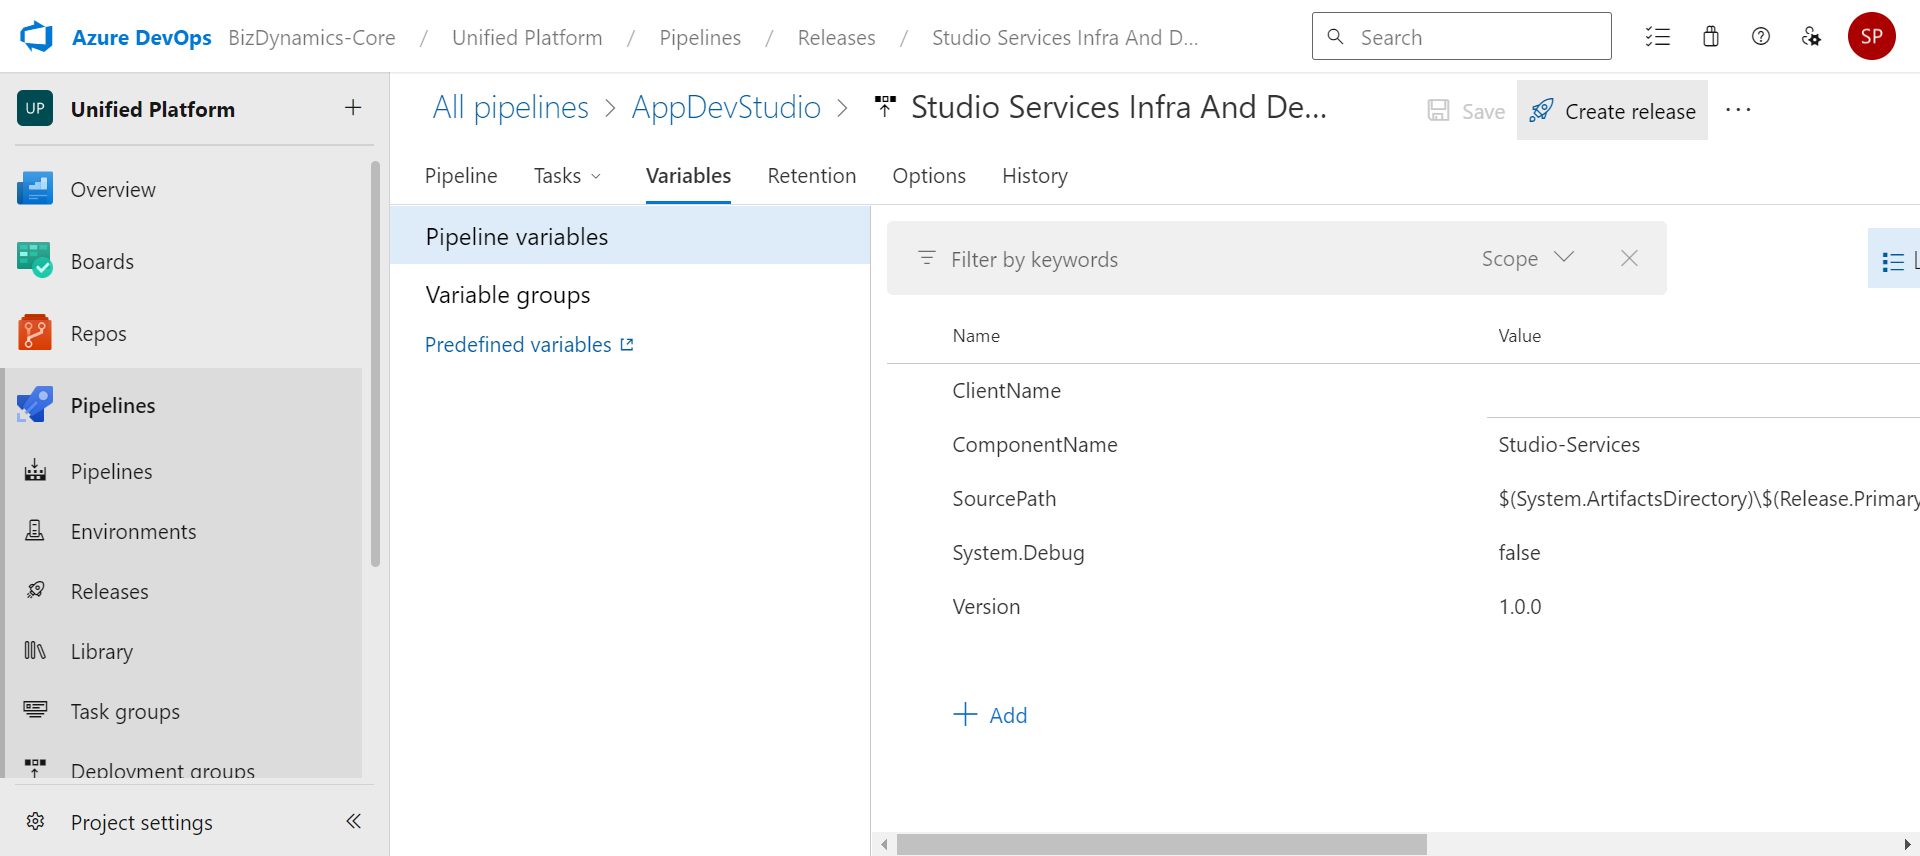This screenshot has height=856, width=1920.
Task: Switch to list view icon
Action: click(1893, 261)
